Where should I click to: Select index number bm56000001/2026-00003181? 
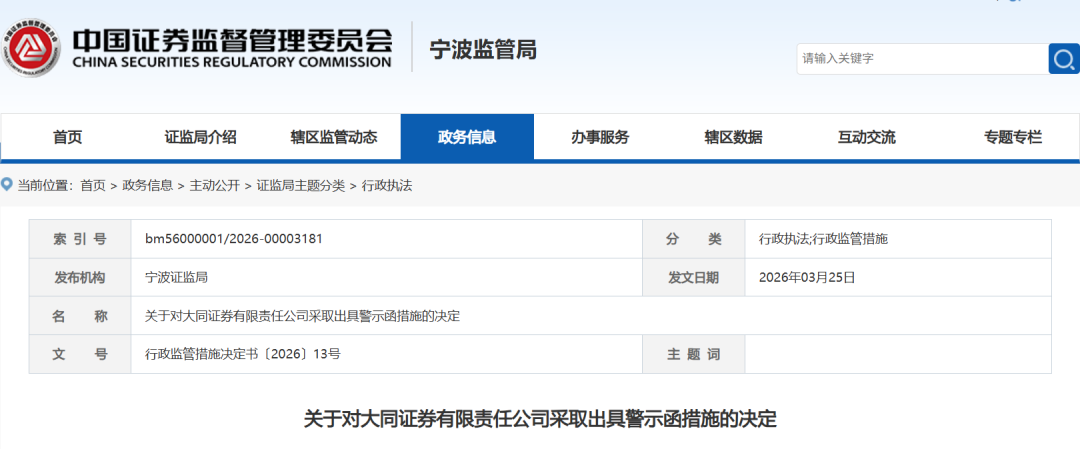(x=233, y=239)
